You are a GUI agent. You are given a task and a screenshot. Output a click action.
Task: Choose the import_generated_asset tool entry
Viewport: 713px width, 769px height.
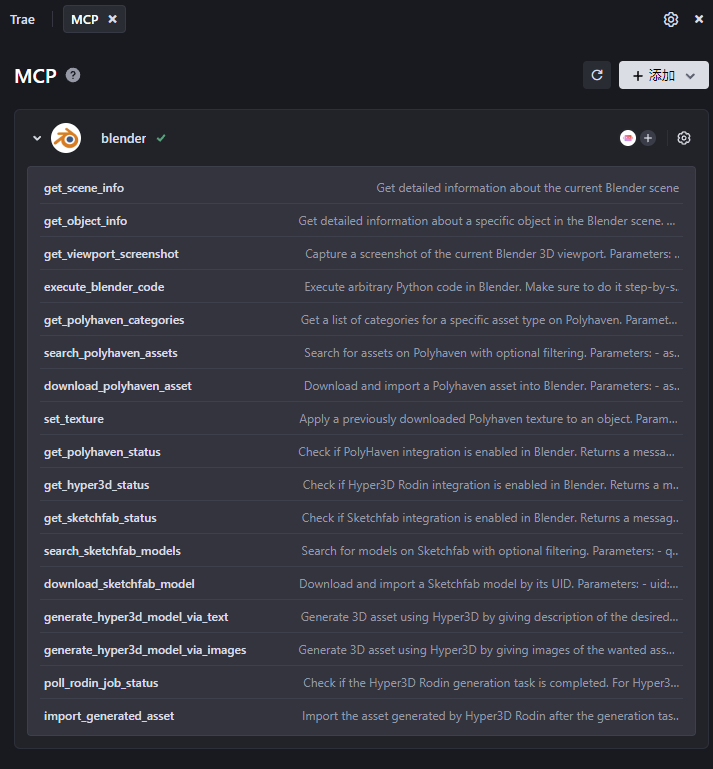pos(108,716)
